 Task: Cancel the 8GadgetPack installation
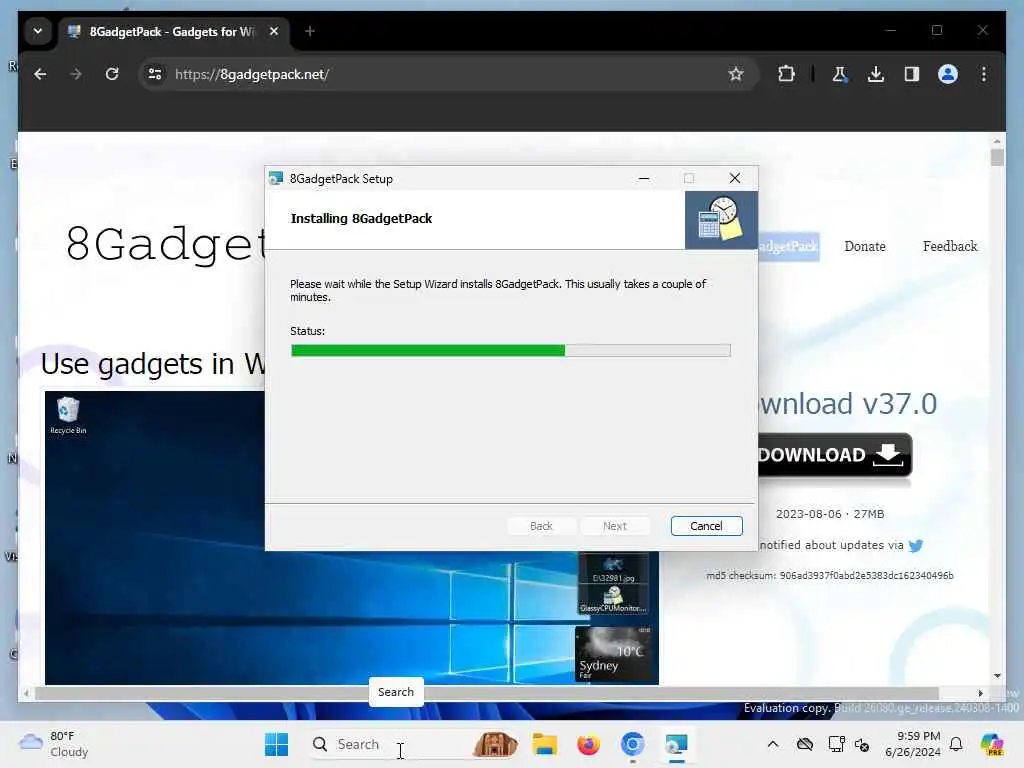tap(706, 526)
